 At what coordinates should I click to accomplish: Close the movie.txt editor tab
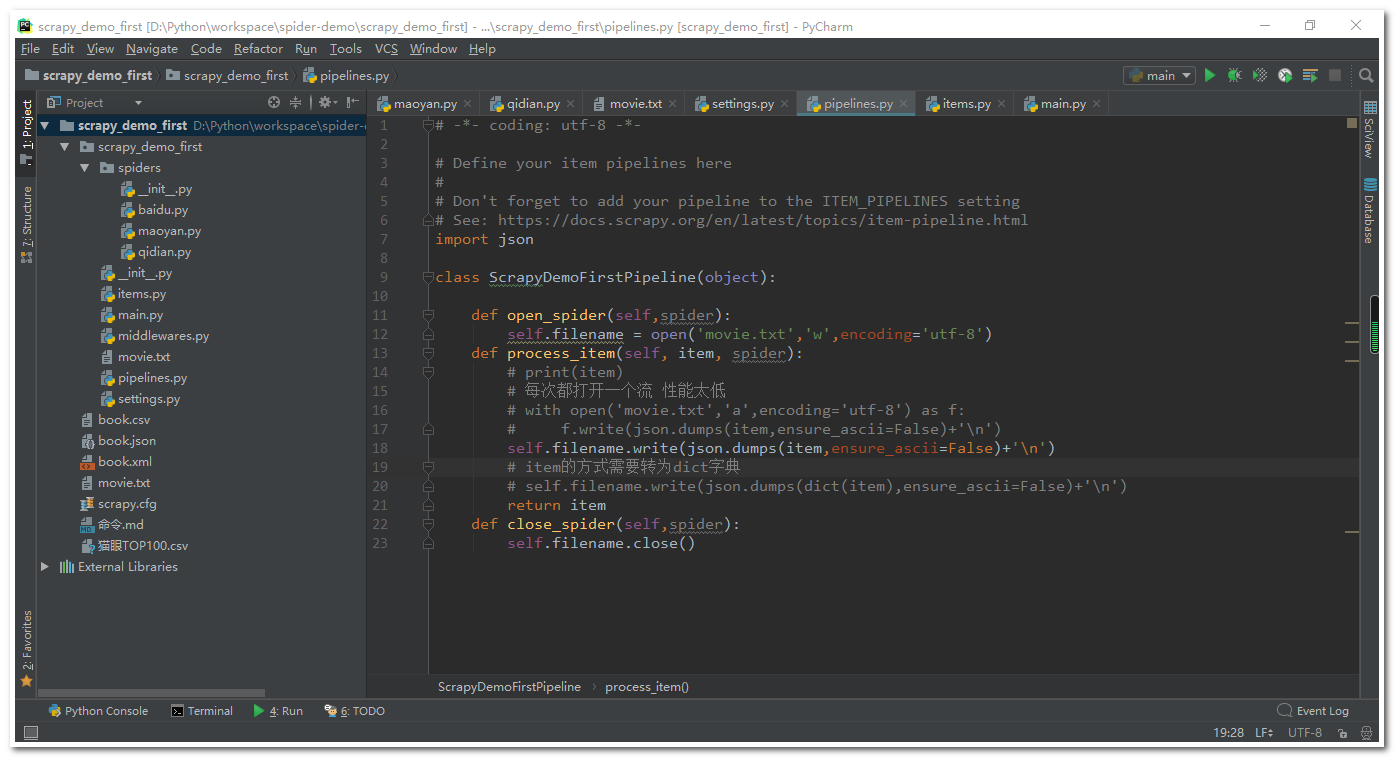[673, 104]
